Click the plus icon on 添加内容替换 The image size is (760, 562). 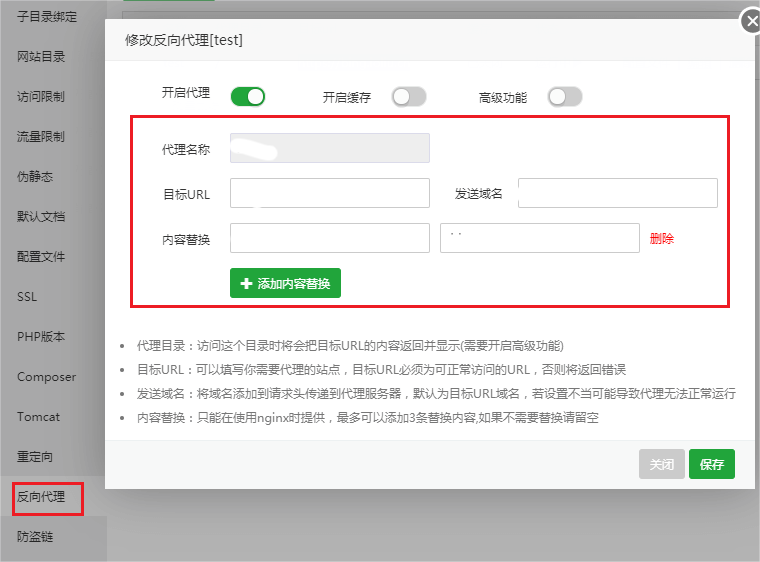[x=246, y=283]
